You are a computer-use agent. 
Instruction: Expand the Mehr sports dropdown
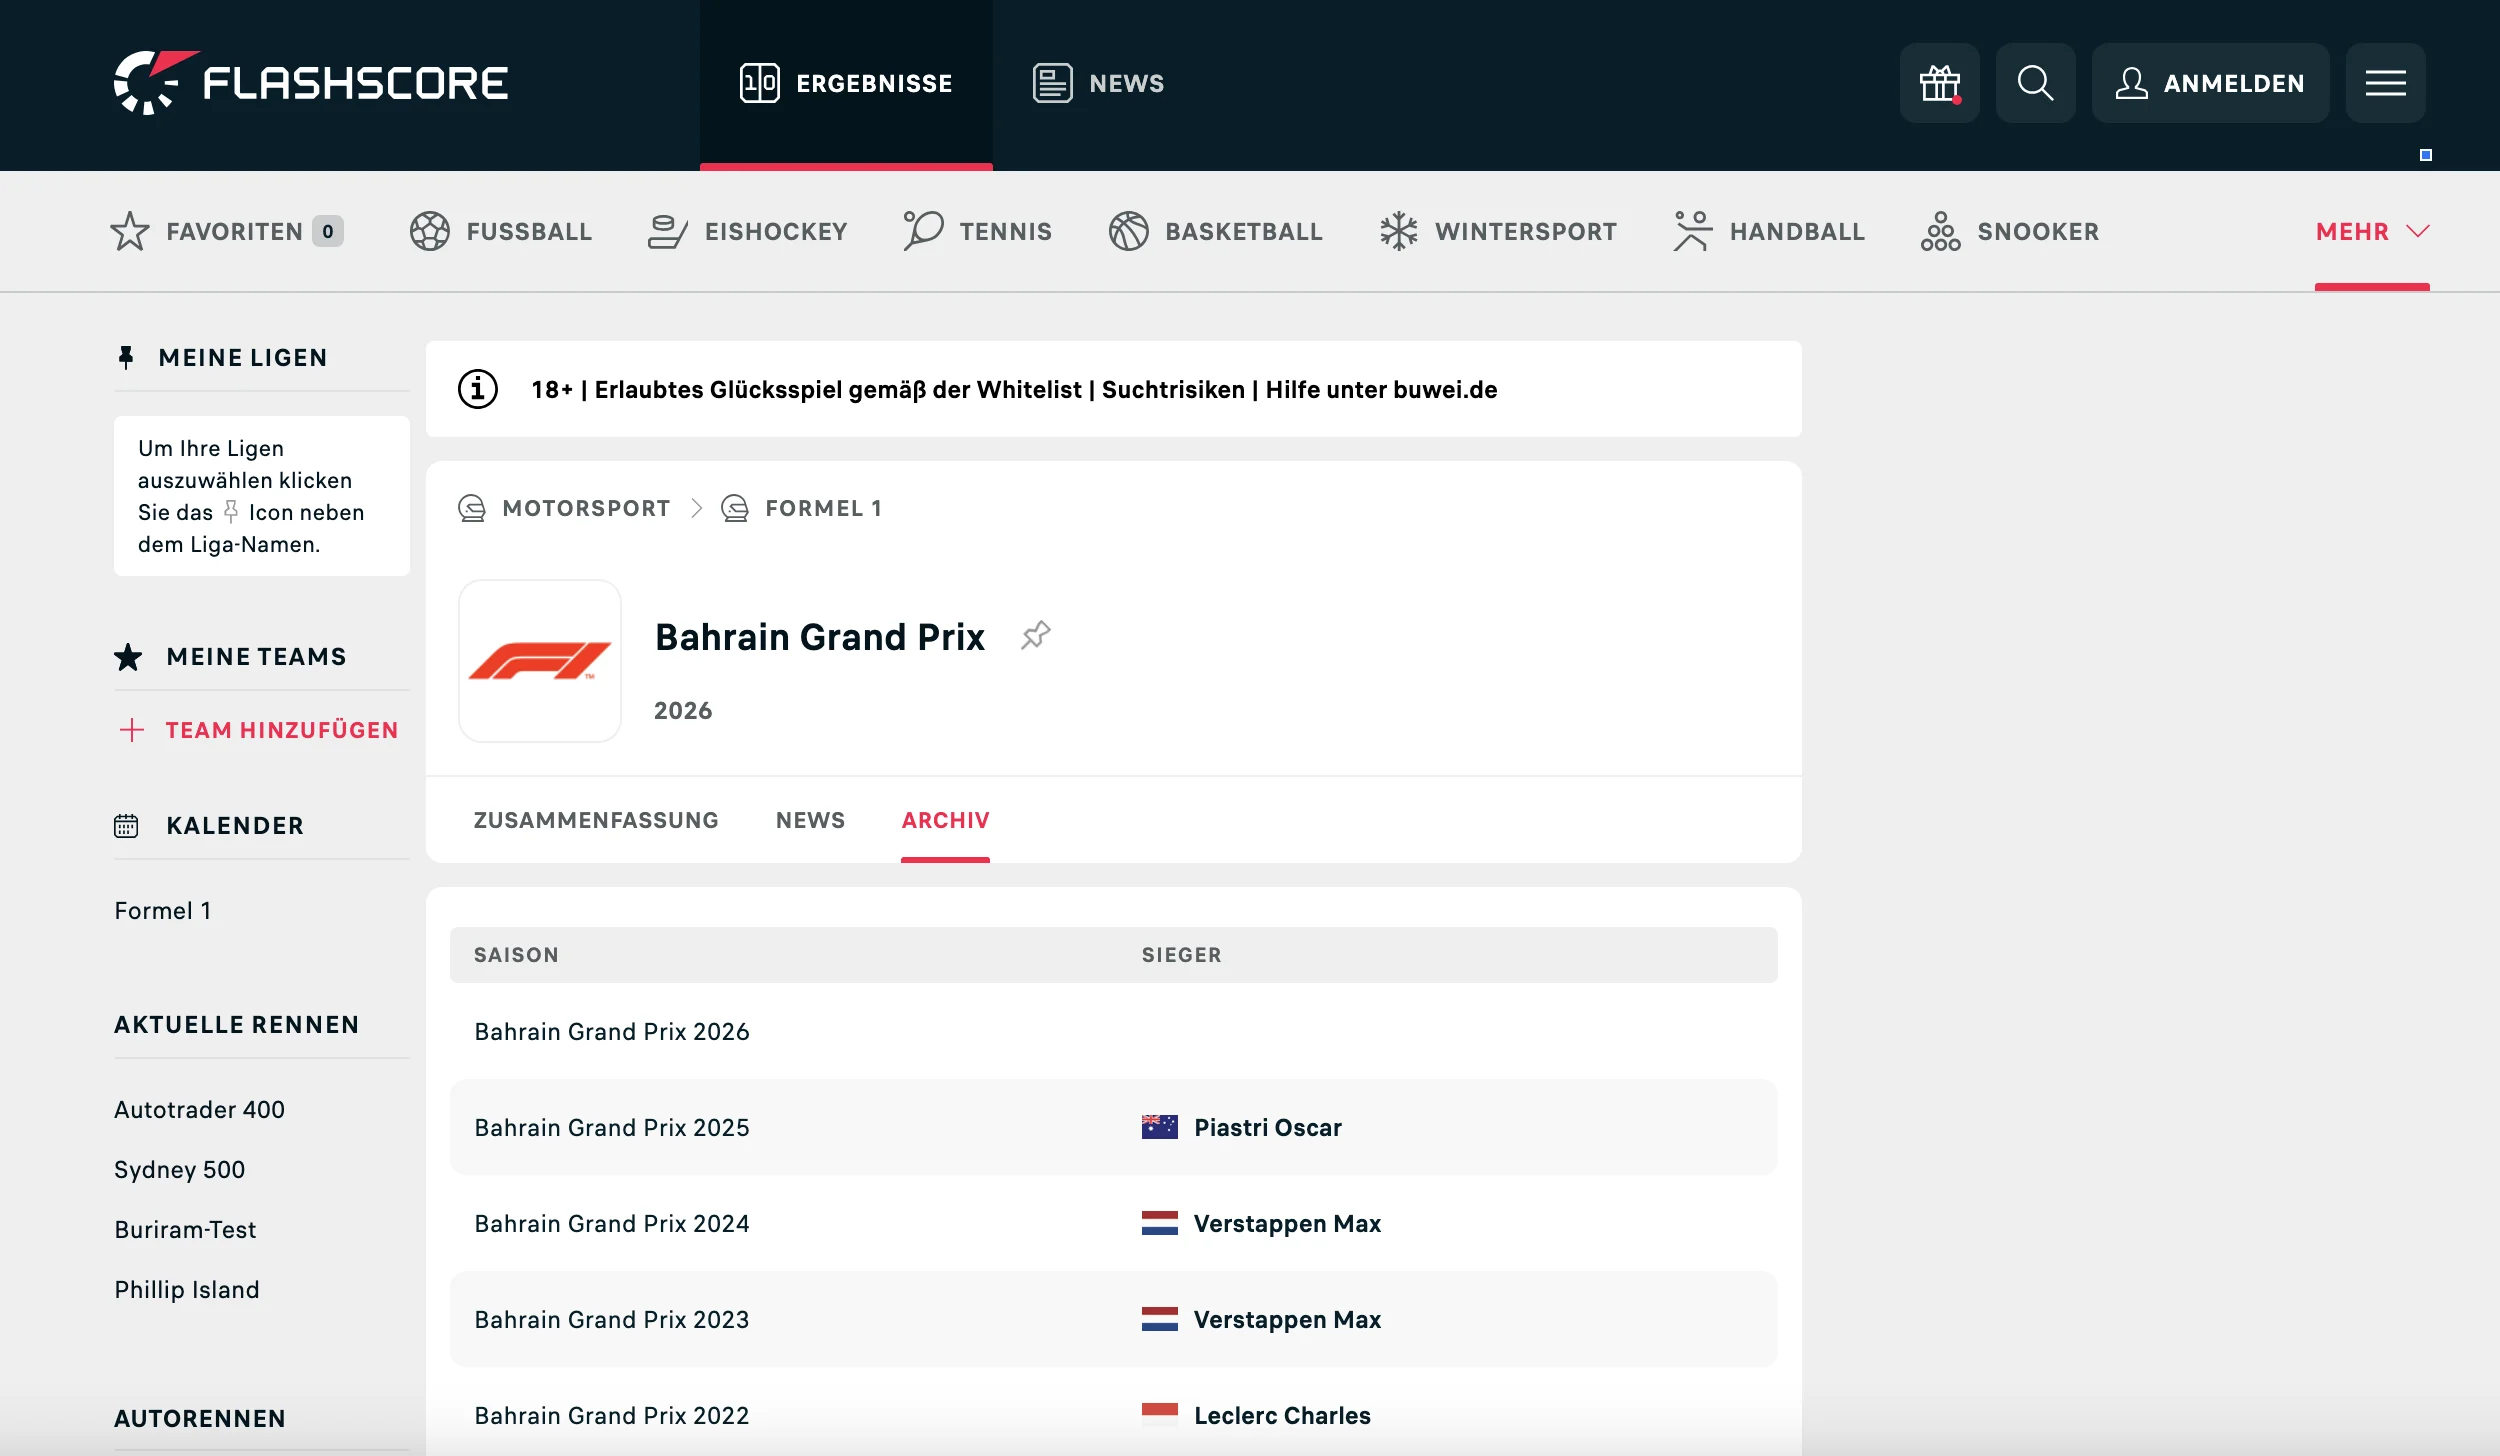pos(2371,231)
